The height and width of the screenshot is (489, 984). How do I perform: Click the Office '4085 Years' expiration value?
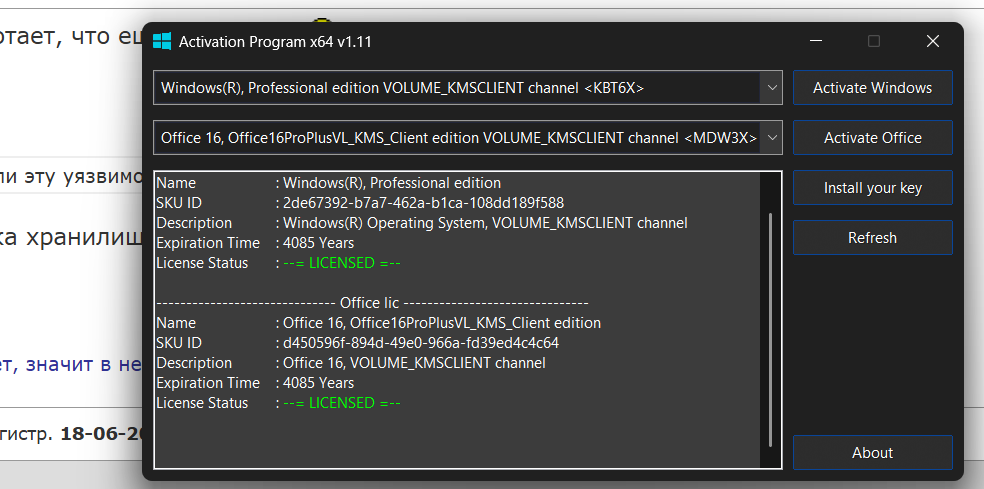click(318, 383)
